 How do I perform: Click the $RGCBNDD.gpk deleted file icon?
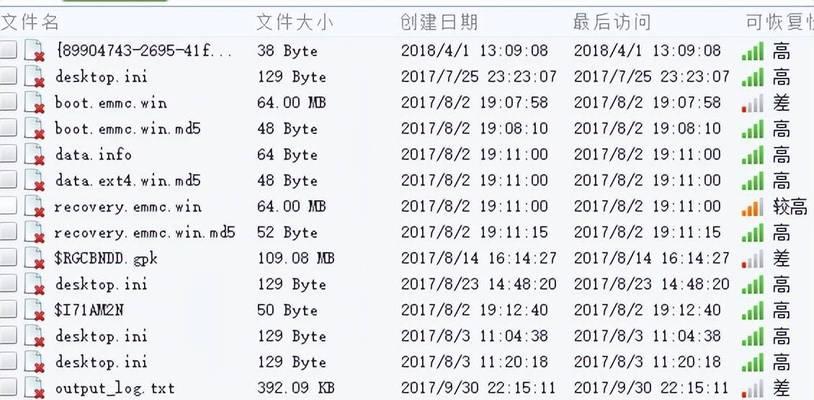[x=34, y=258]
